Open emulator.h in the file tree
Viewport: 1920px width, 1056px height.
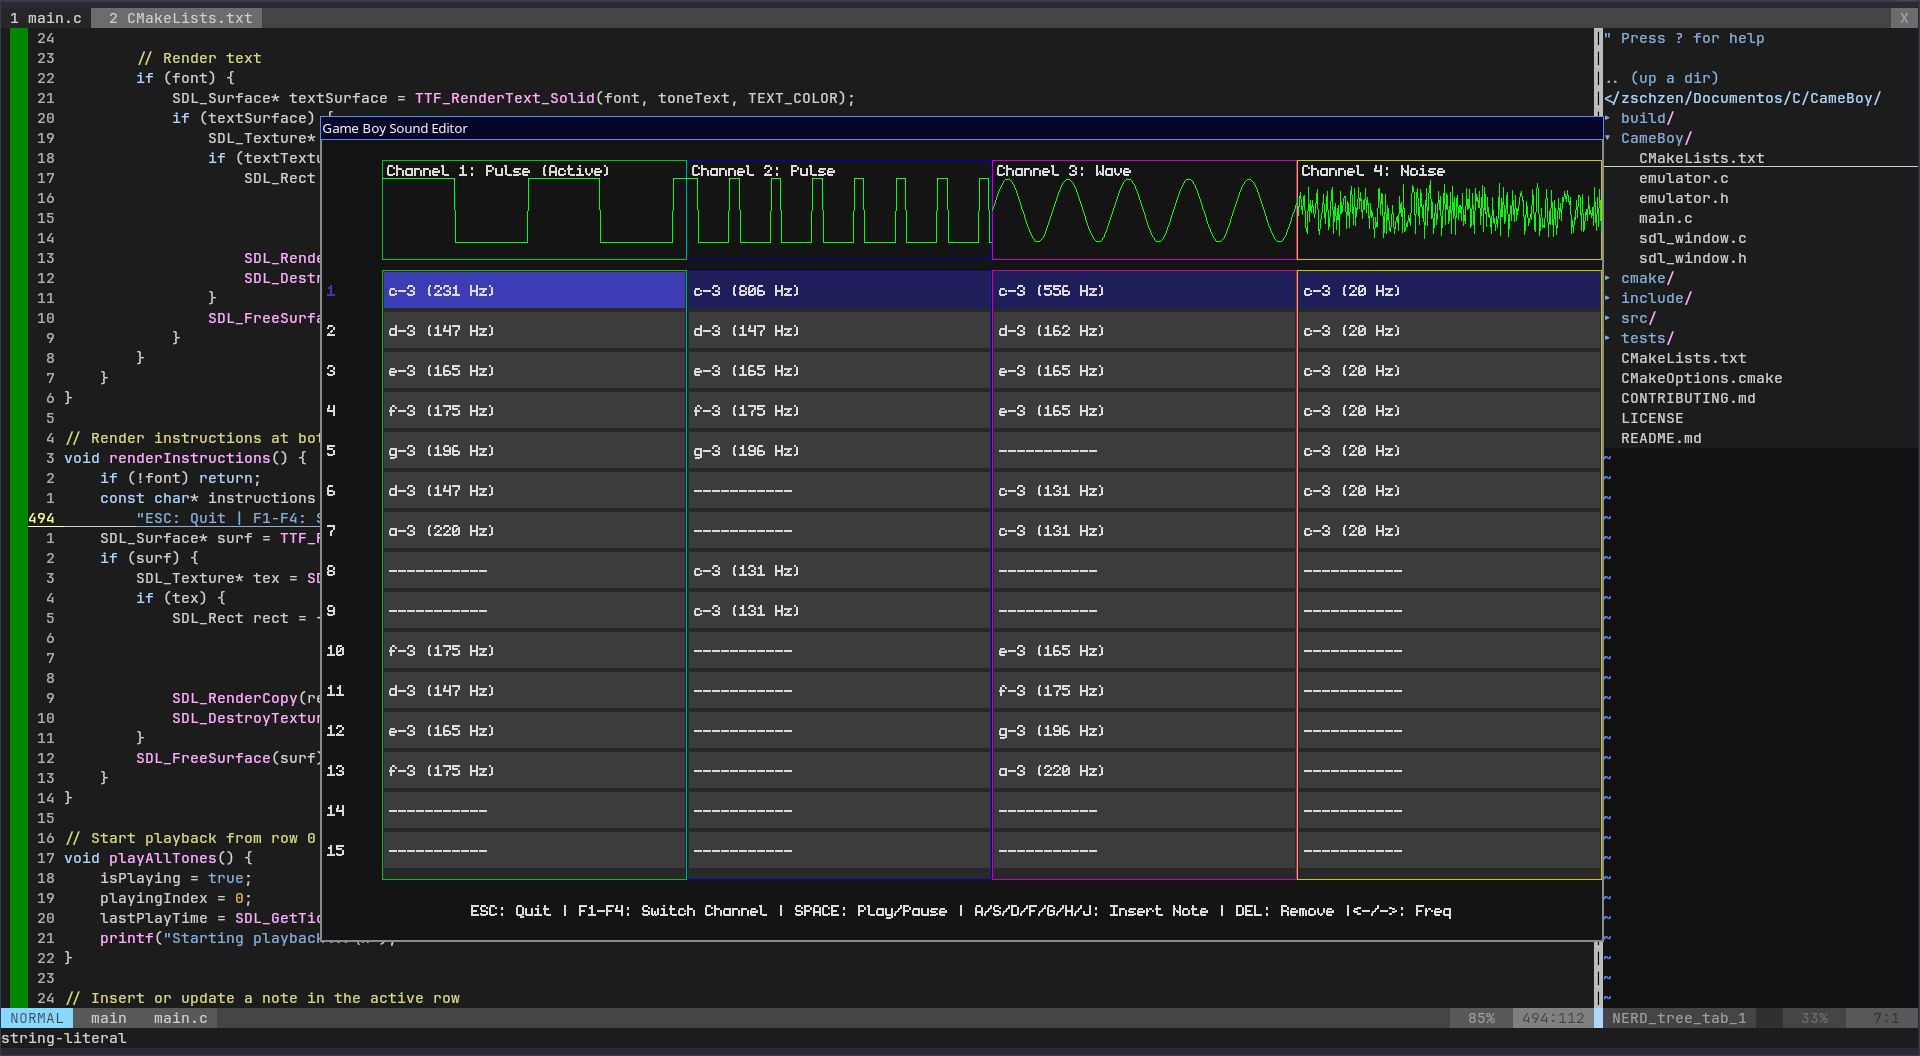(x=1683, y=198)
